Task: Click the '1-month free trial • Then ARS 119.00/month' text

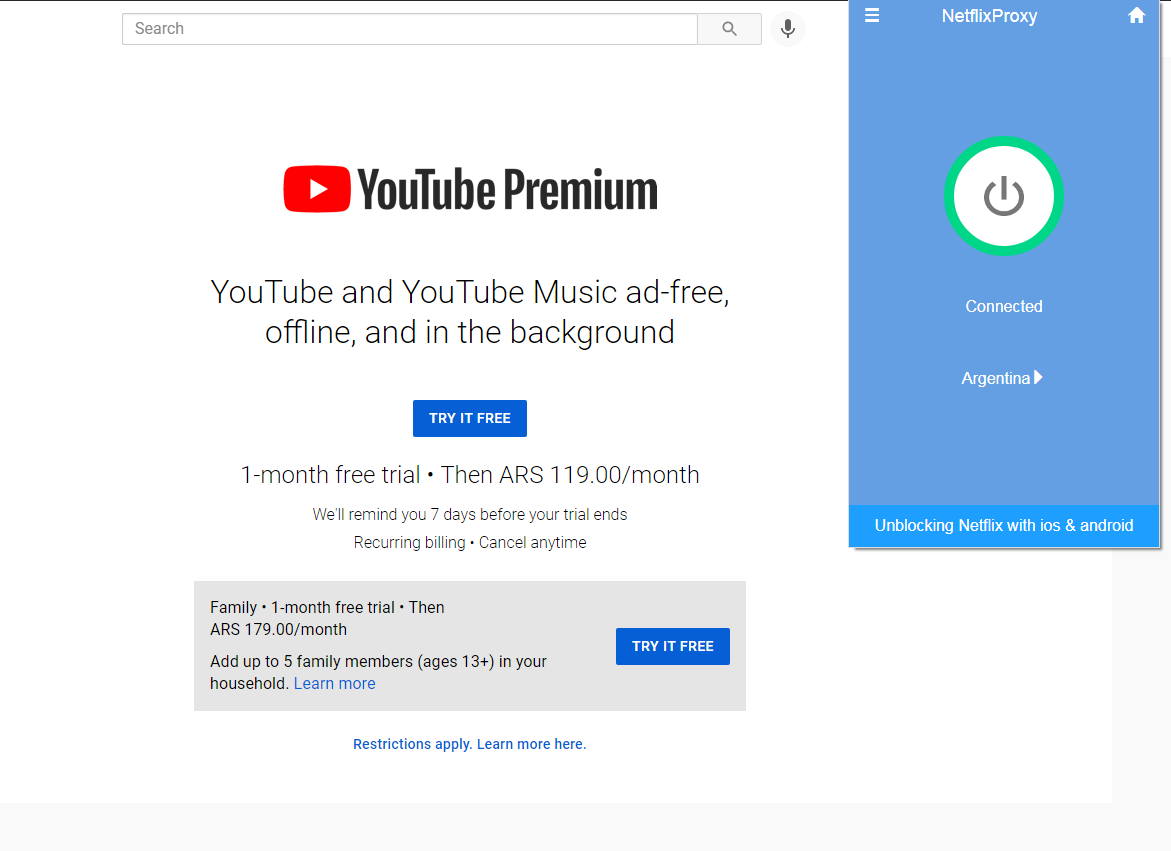Action: click(470, 475)
